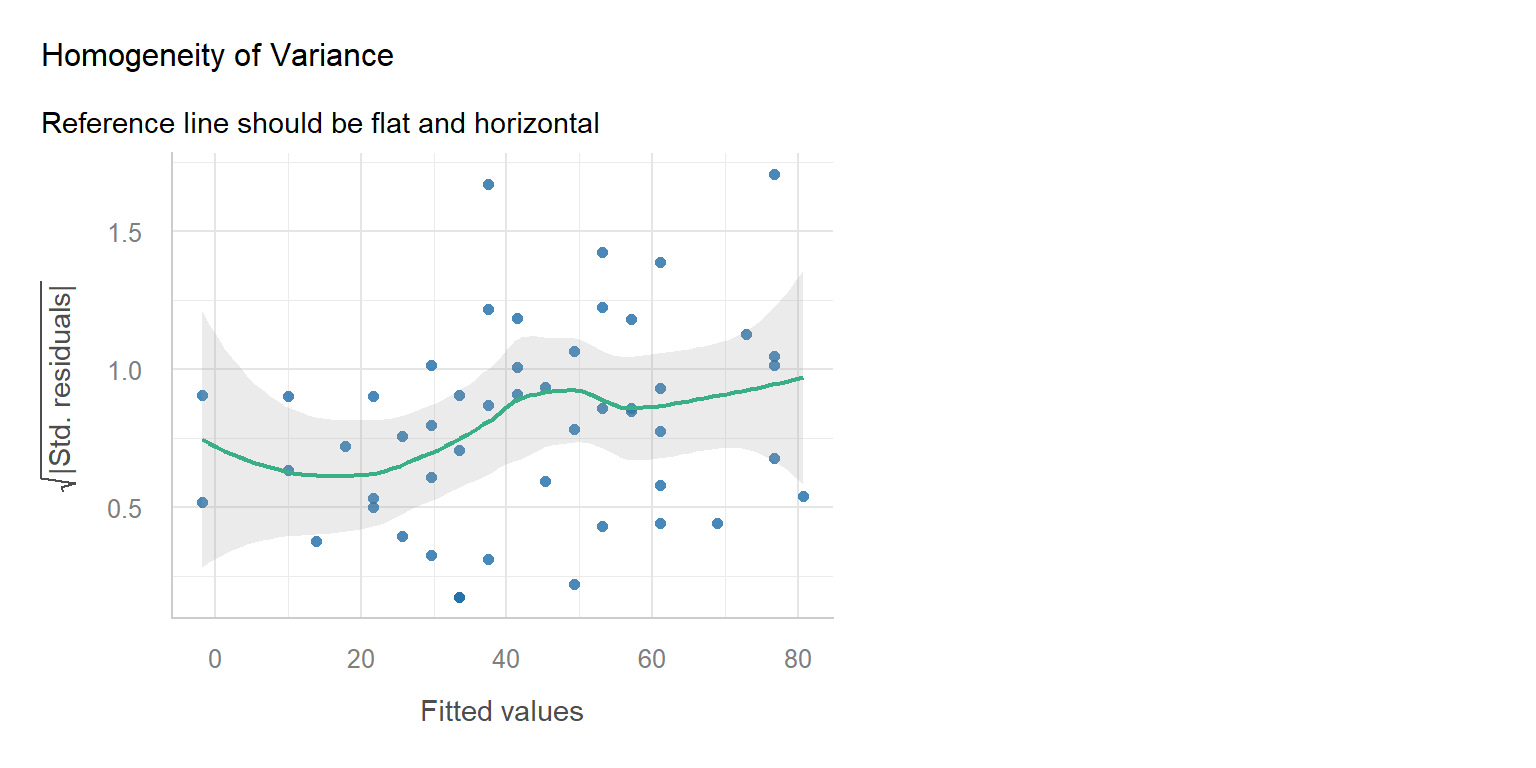Click the subtitle about the reference line
The image size is (1536, 768).
[x=320, y=124]
